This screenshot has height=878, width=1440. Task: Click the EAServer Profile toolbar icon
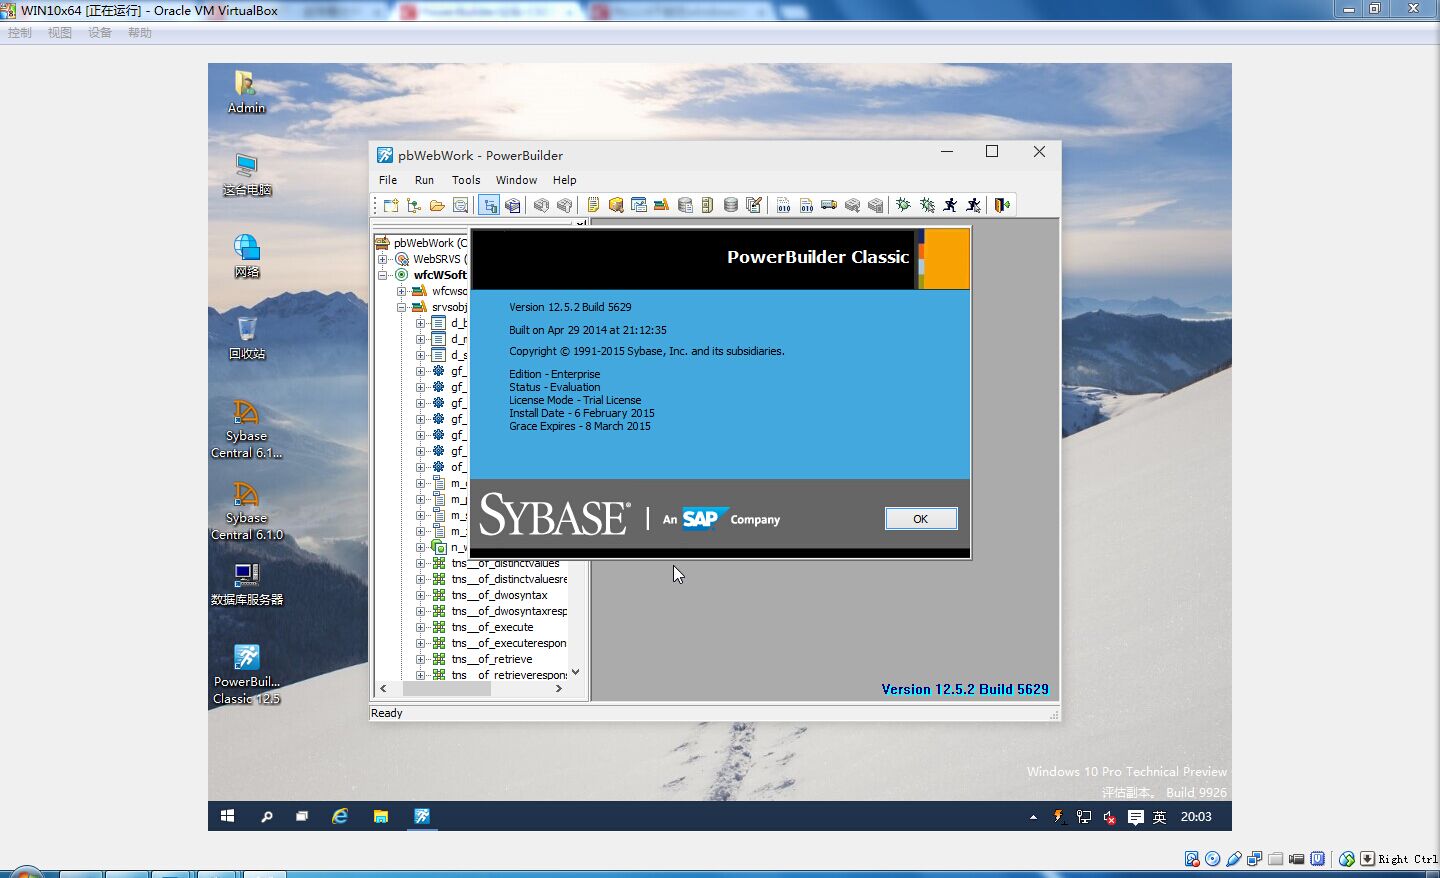click(708, 205)
